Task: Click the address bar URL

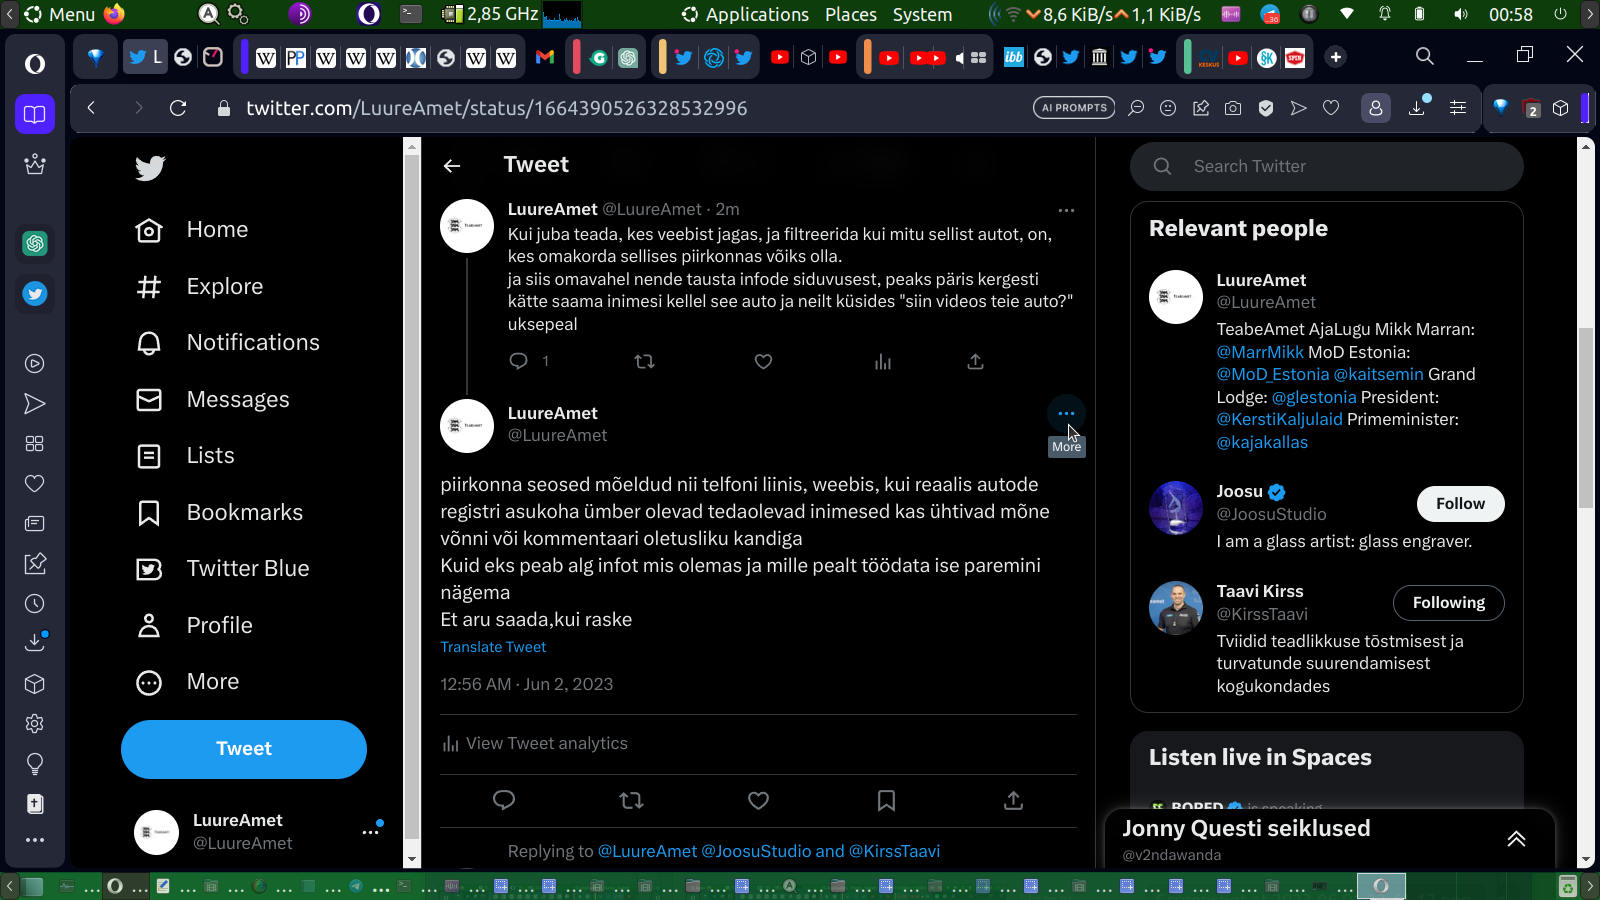Action: point(497,108)
